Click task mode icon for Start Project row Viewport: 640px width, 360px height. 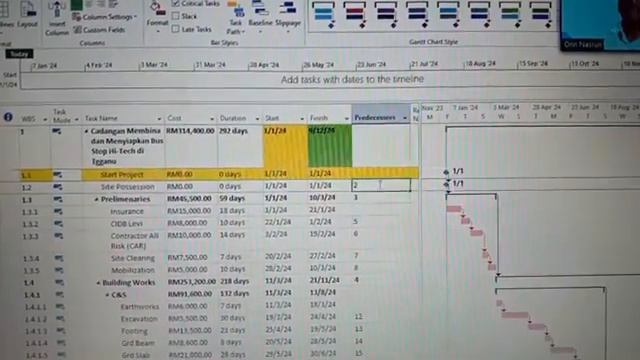(58, 175)
